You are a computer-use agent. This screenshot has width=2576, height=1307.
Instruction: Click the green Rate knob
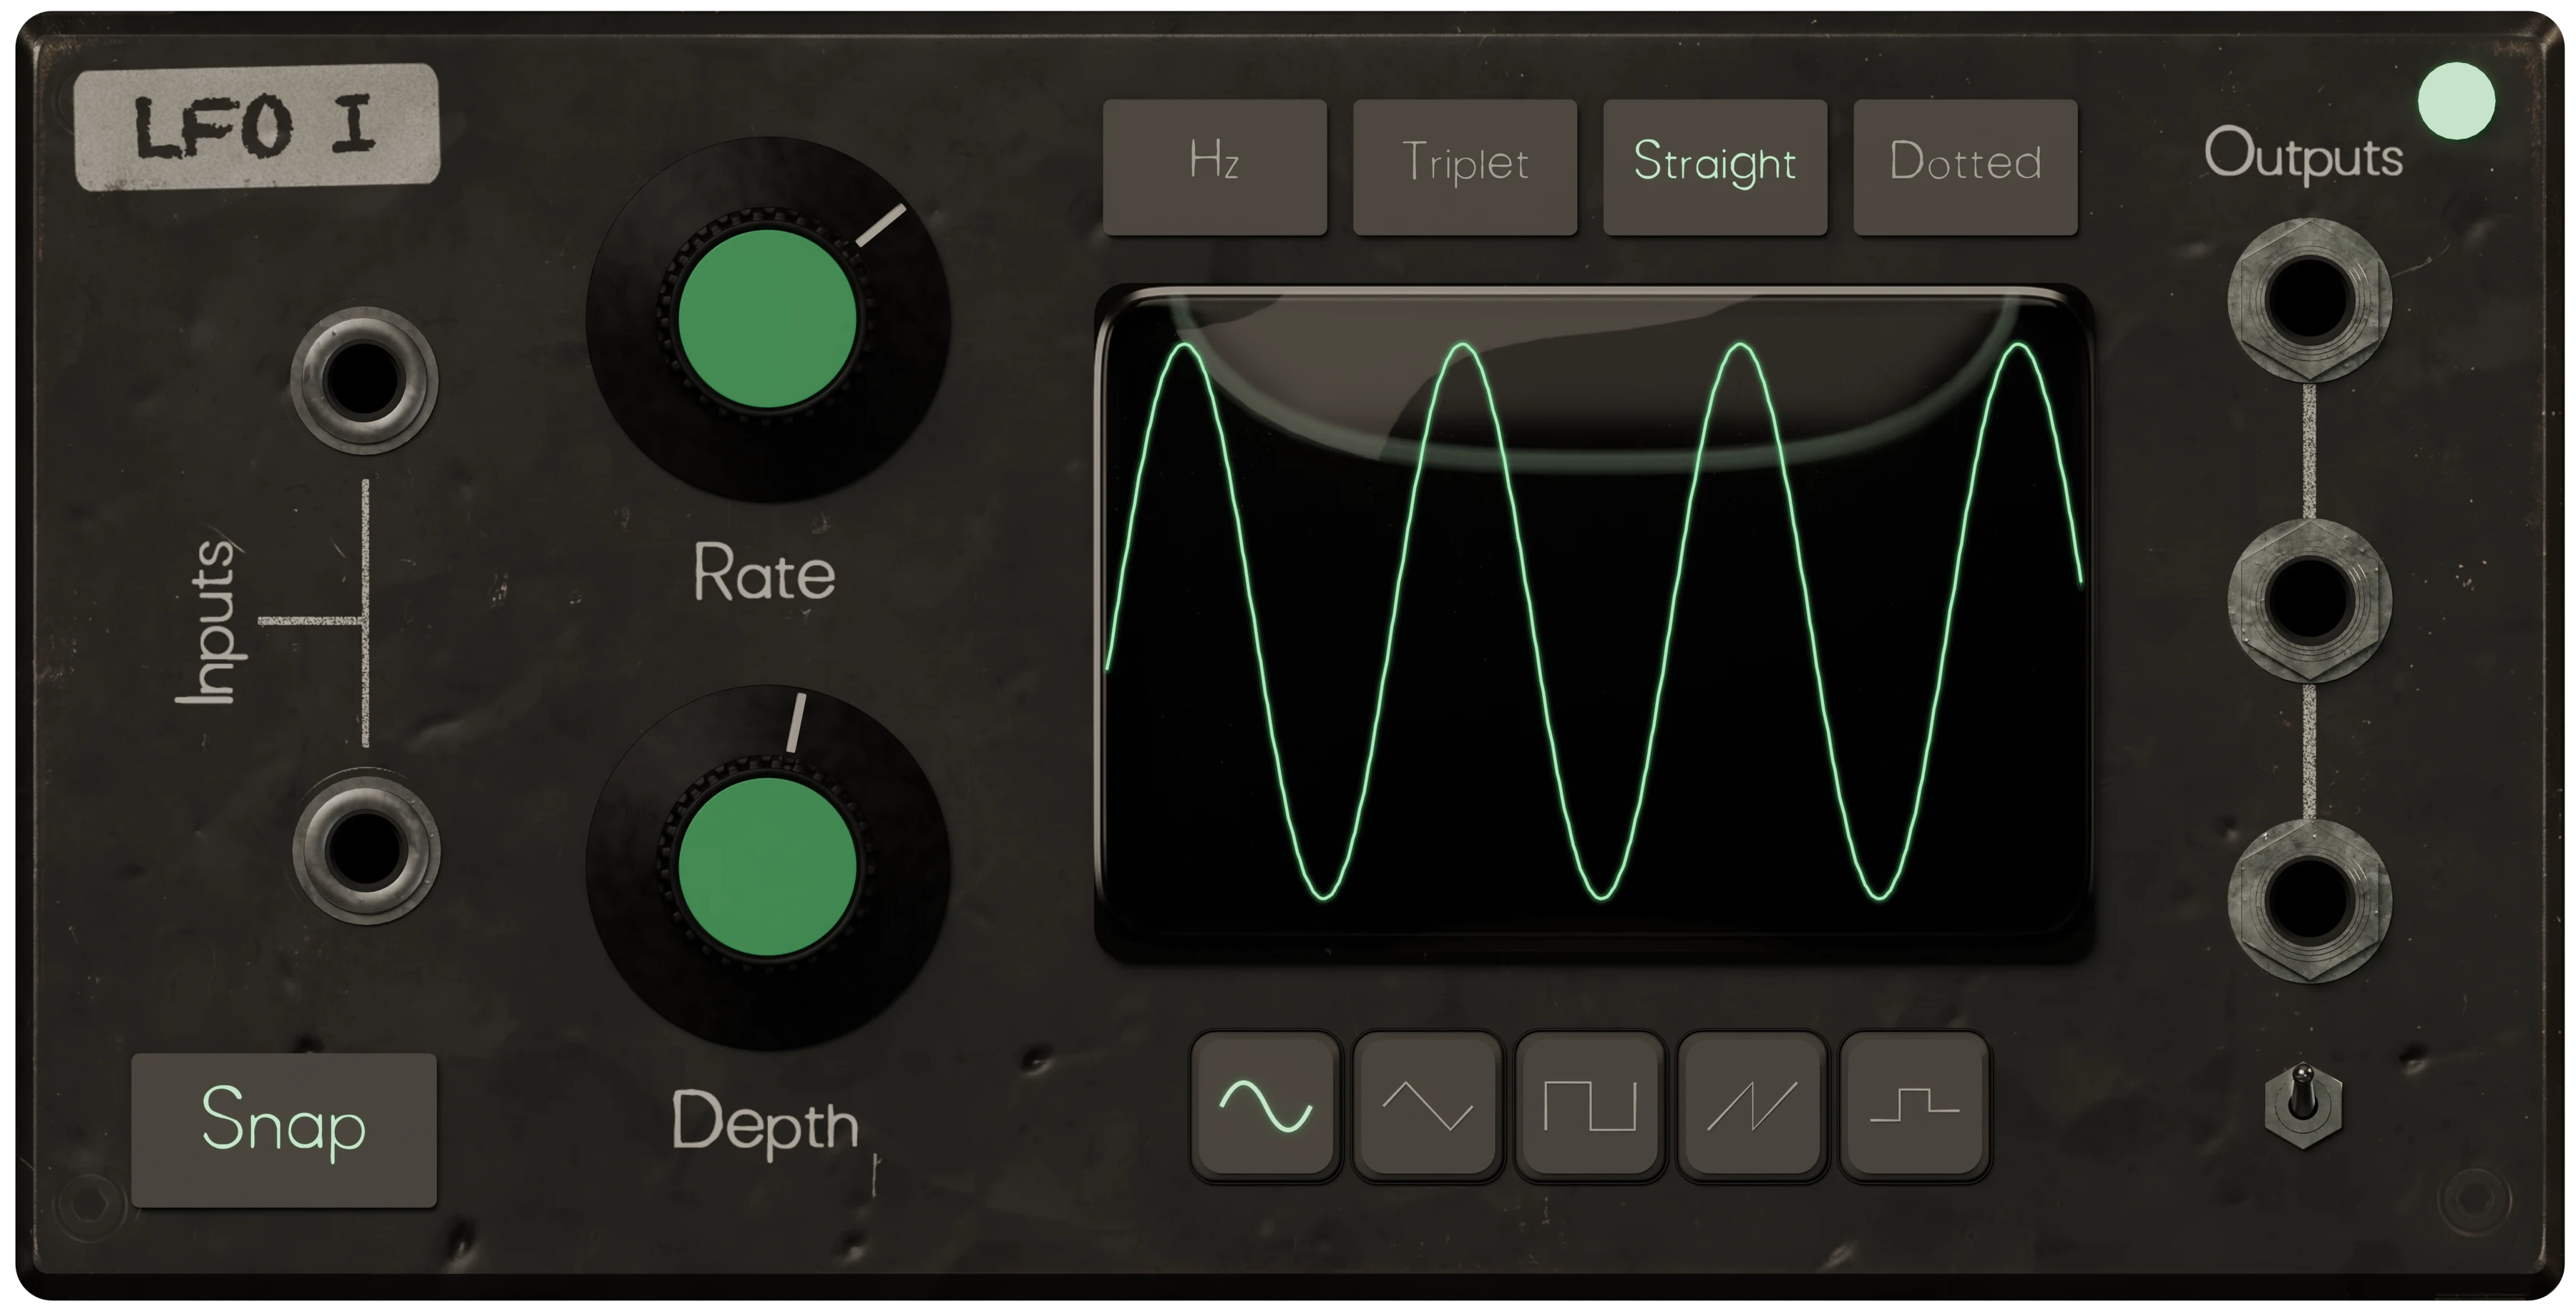coord(767,319)
